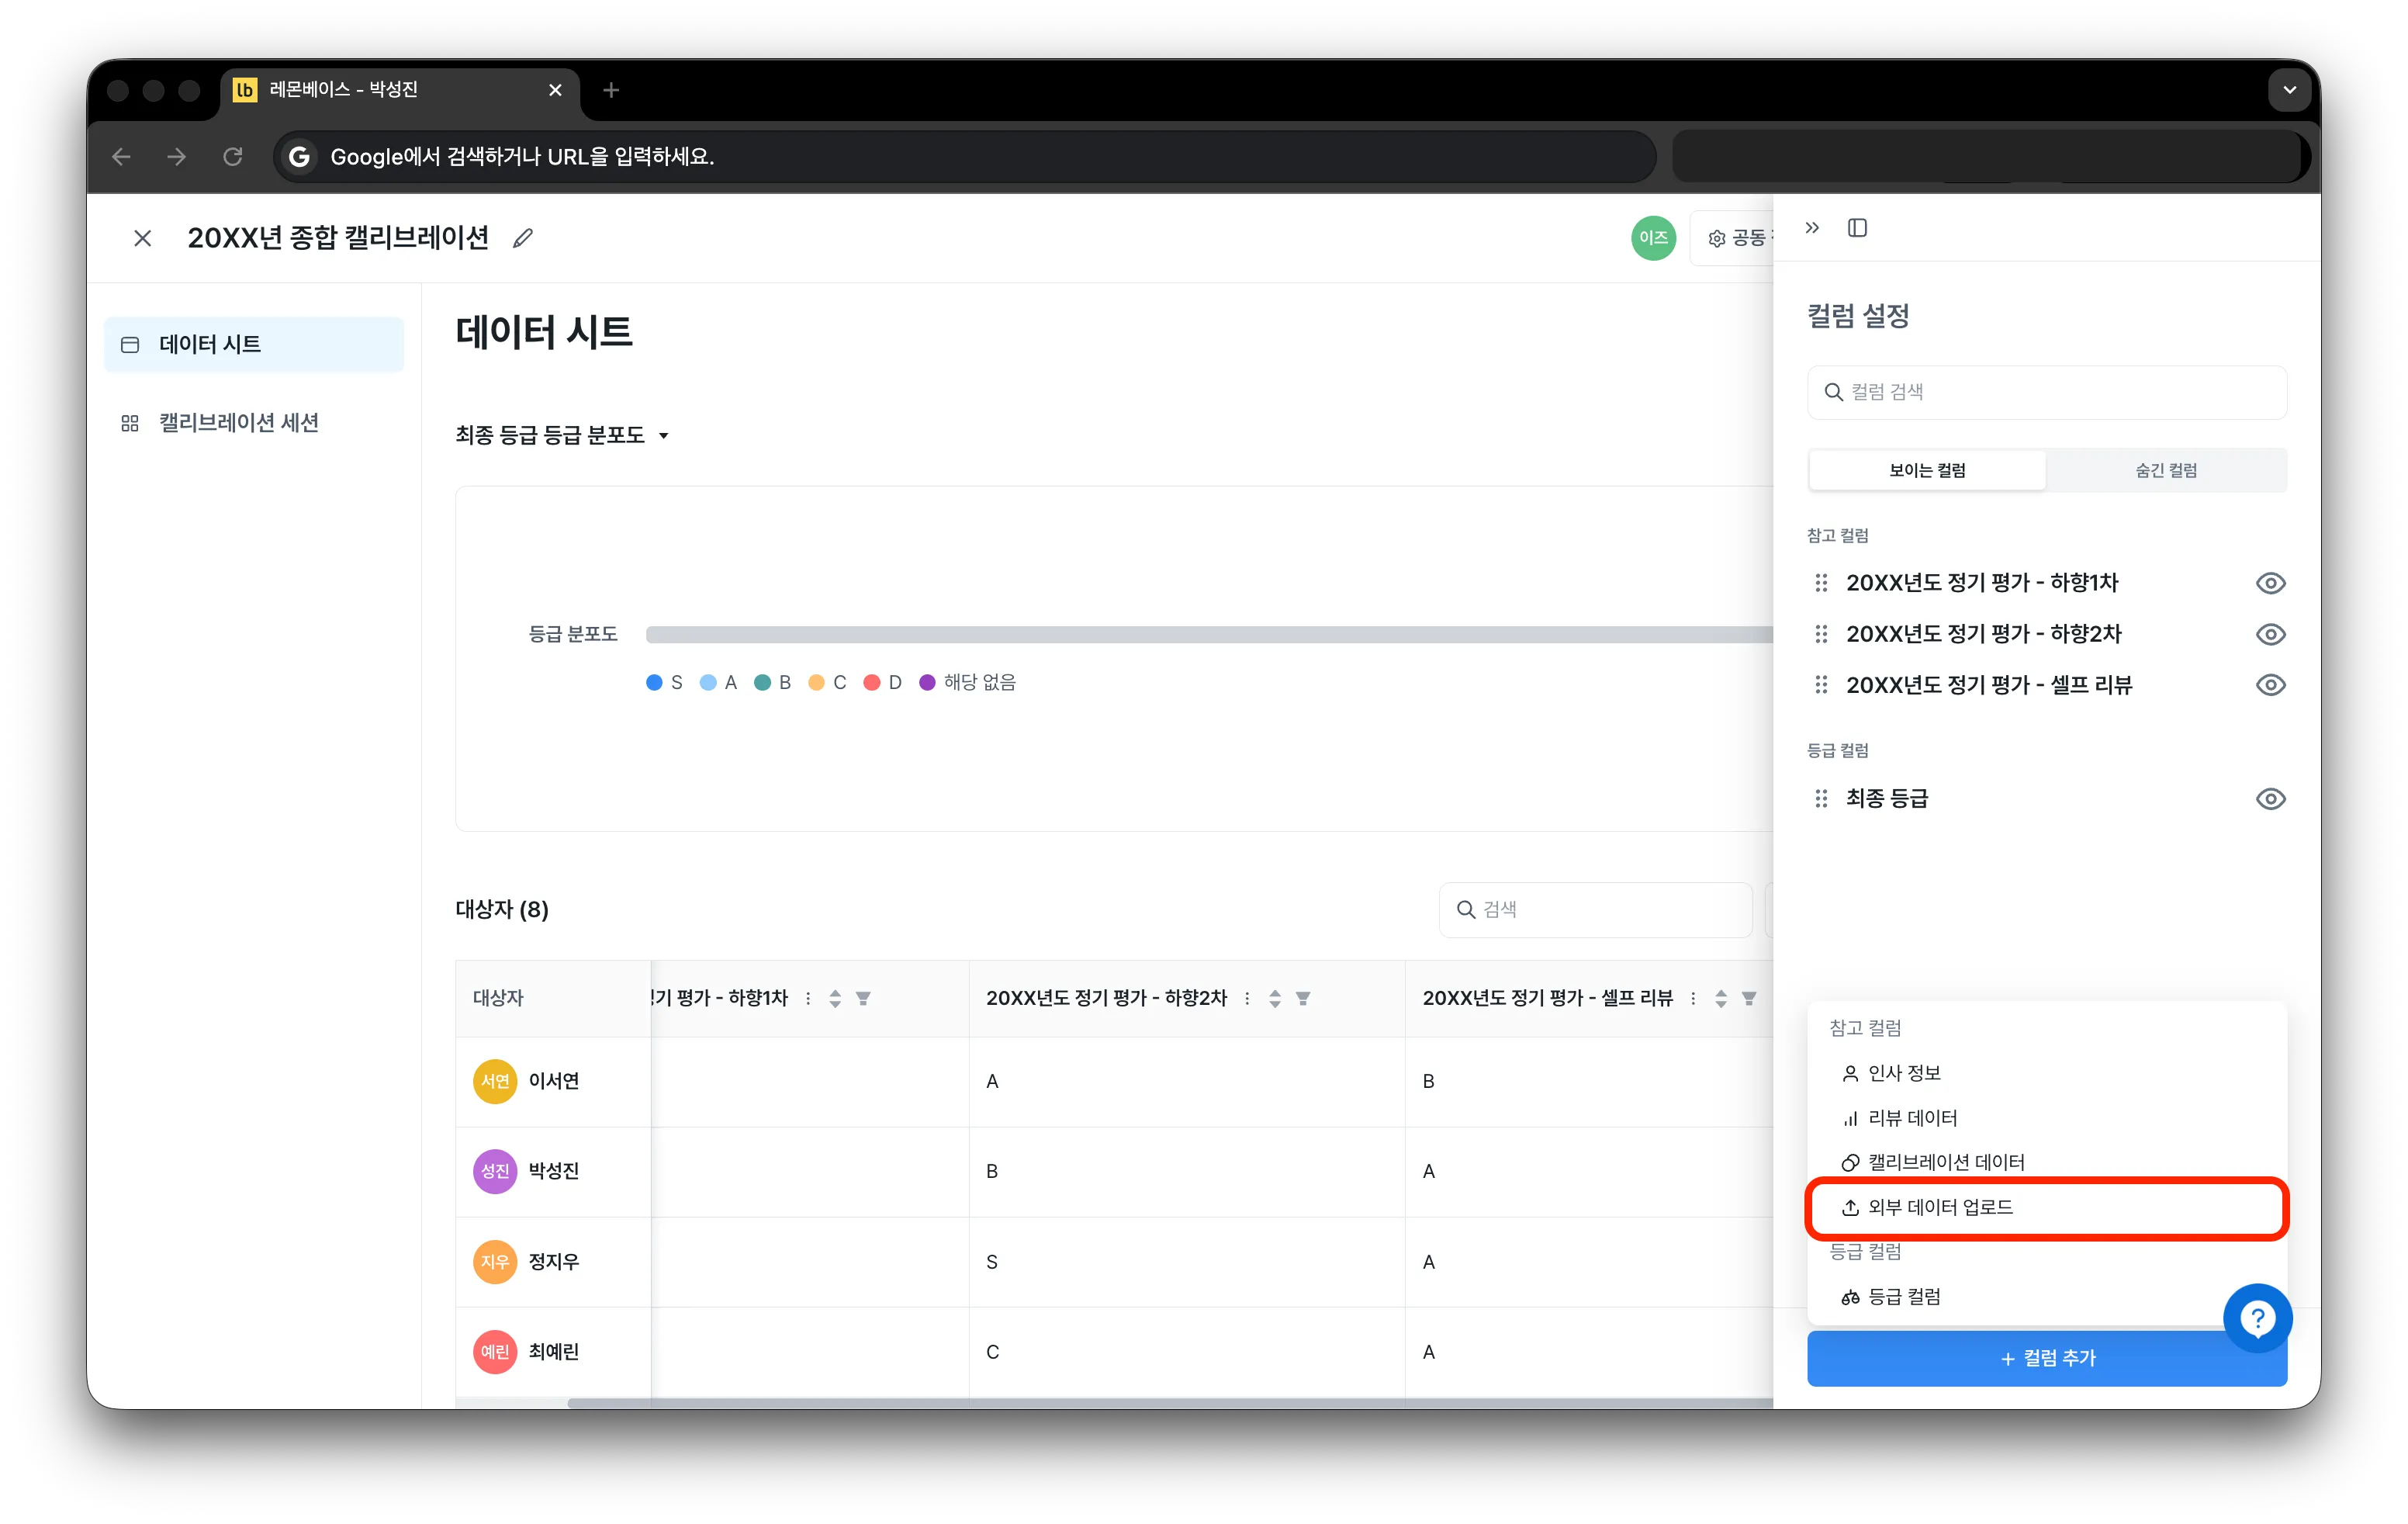Select 외부 데이터 업로드 menu item
The width and height of the screenshot is (2408, 1524).
point(2047,1208)
